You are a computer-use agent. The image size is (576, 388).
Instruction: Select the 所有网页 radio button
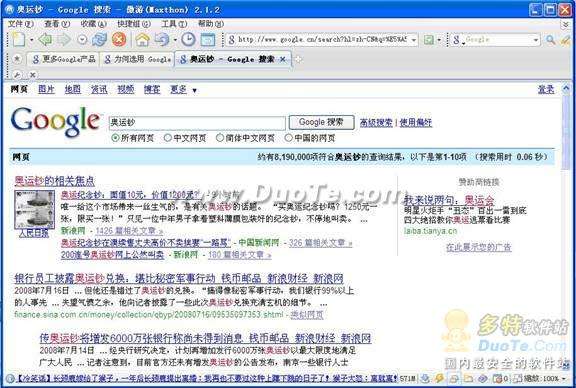click(x=115, y=138)
